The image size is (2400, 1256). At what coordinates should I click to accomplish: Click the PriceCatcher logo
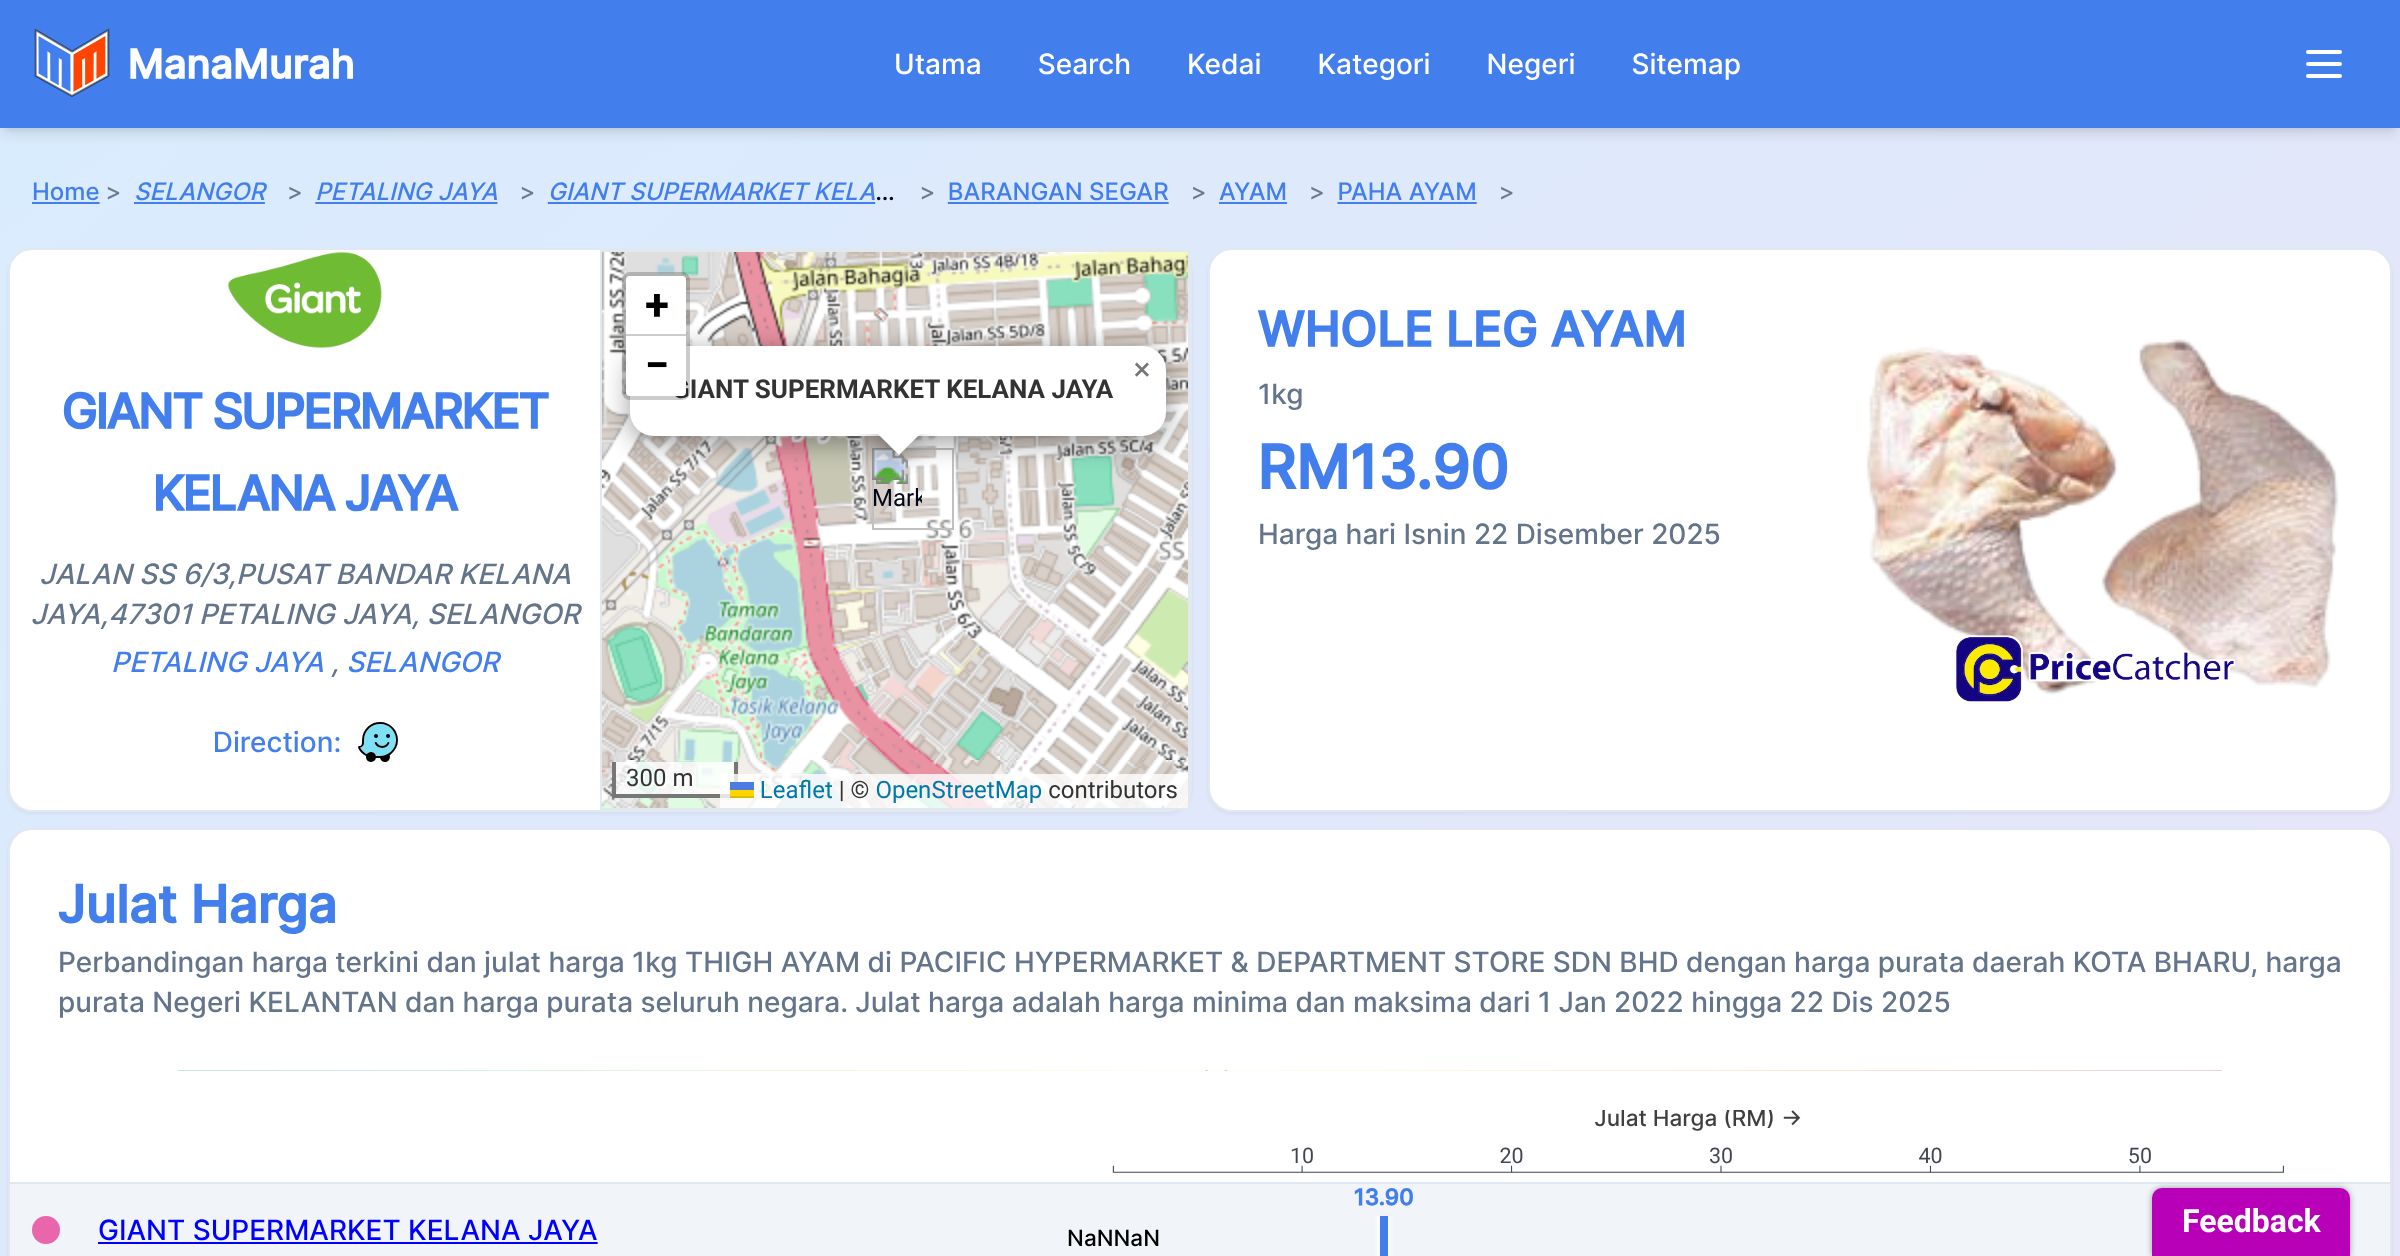2094,668
